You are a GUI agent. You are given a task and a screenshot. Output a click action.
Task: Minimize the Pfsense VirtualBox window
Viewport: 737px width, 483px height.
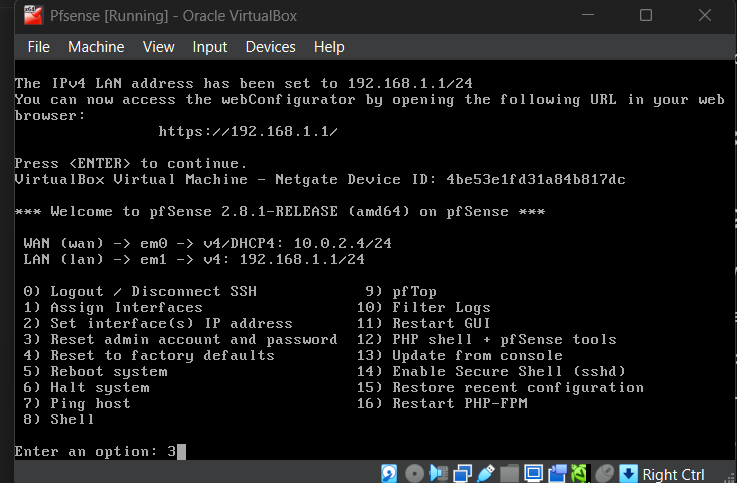tap(588, 15)
